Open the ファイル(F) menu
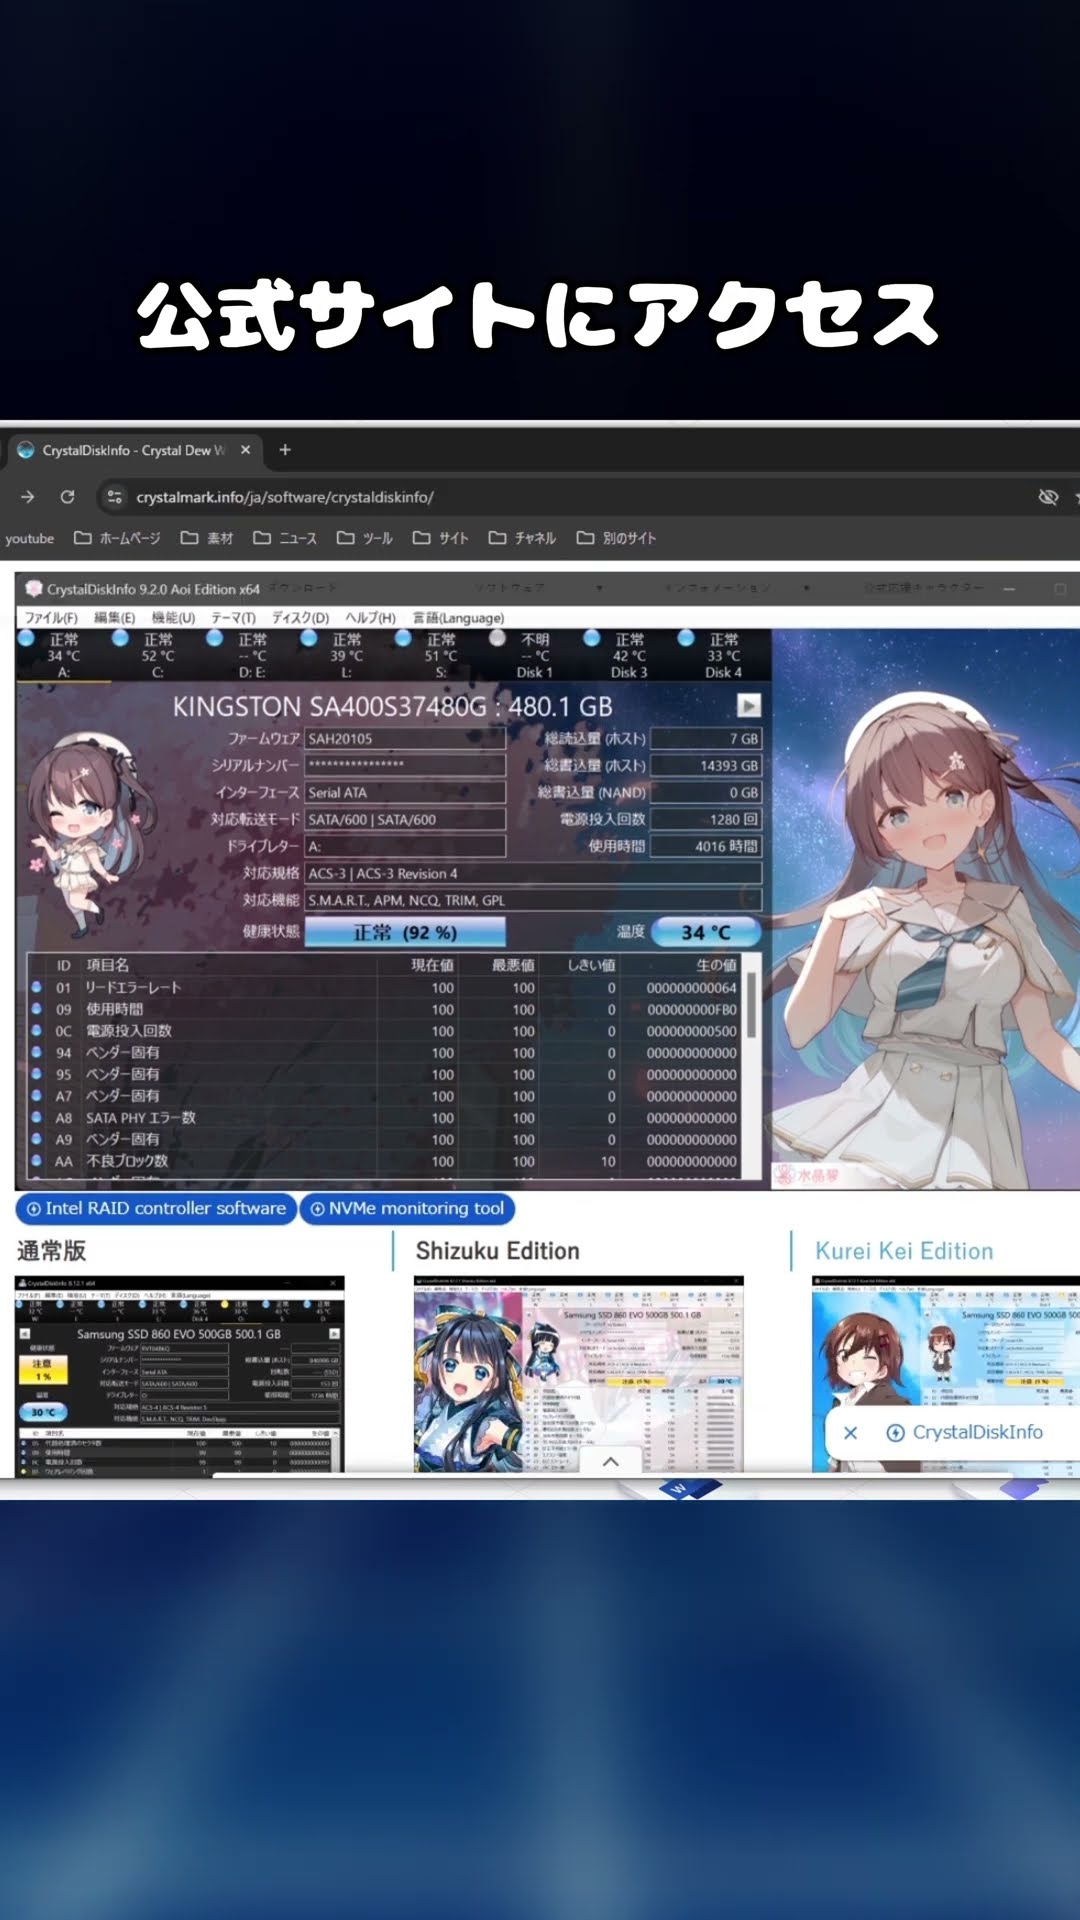The height and width of the screenshot is (1920, 1080). (51, 618)
